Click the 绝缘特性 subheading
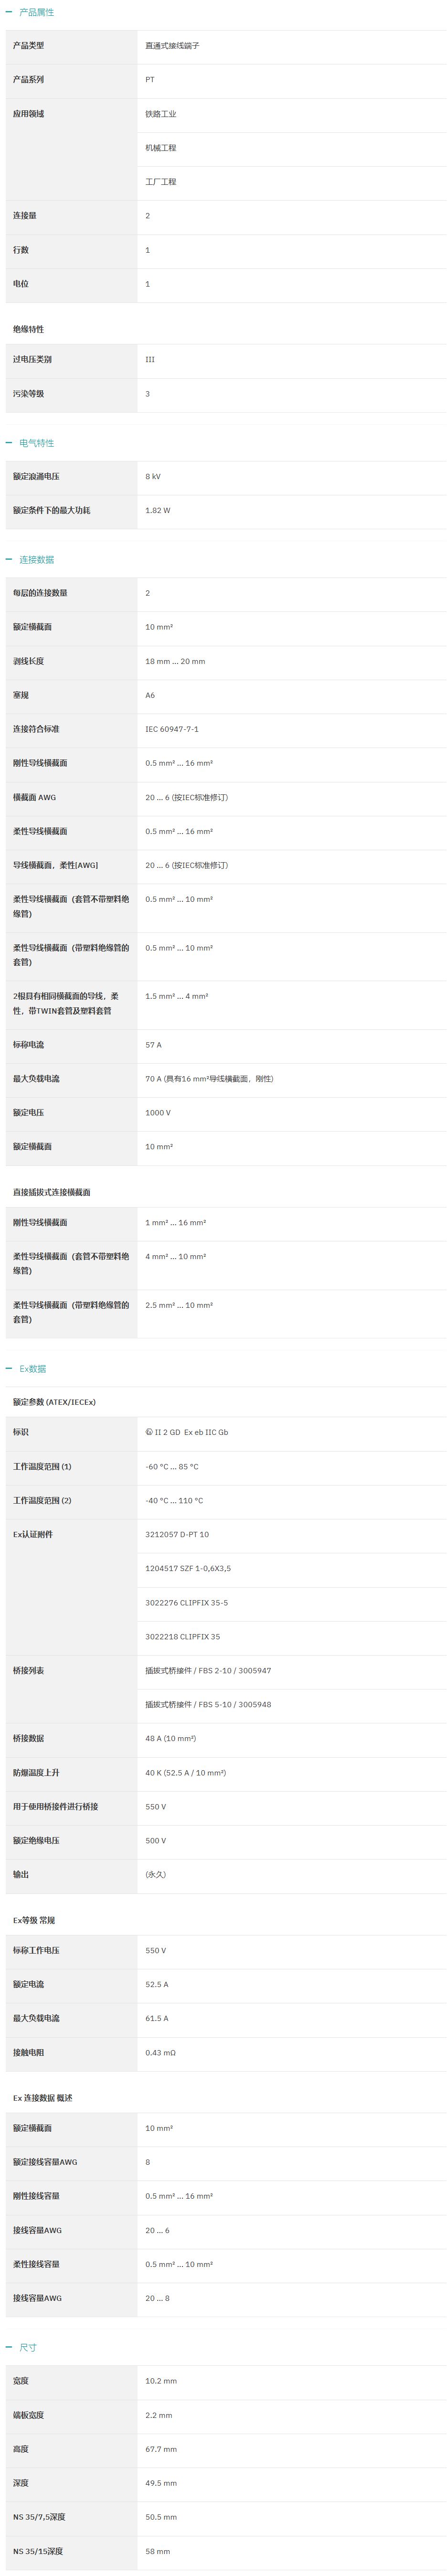Screen dimensions: 448x2576 point(28,330)
